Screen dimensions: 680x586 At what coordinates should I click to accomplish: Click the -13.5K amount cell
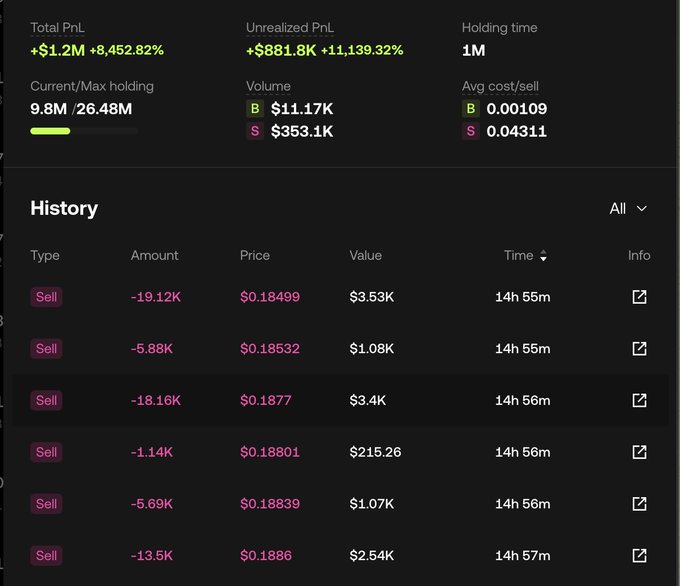(151, 555)
